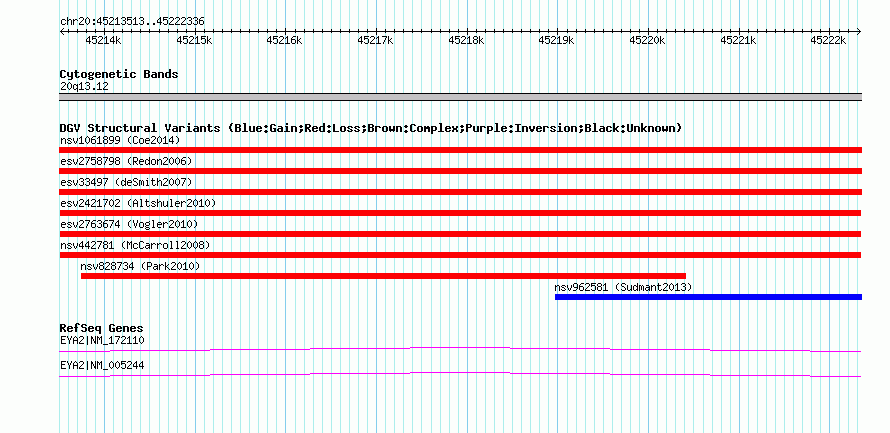Select the red bar under nsv1061899 (Coe2014)
The height and width of the screenshot is (433, 890).
(x=460, y=150)
